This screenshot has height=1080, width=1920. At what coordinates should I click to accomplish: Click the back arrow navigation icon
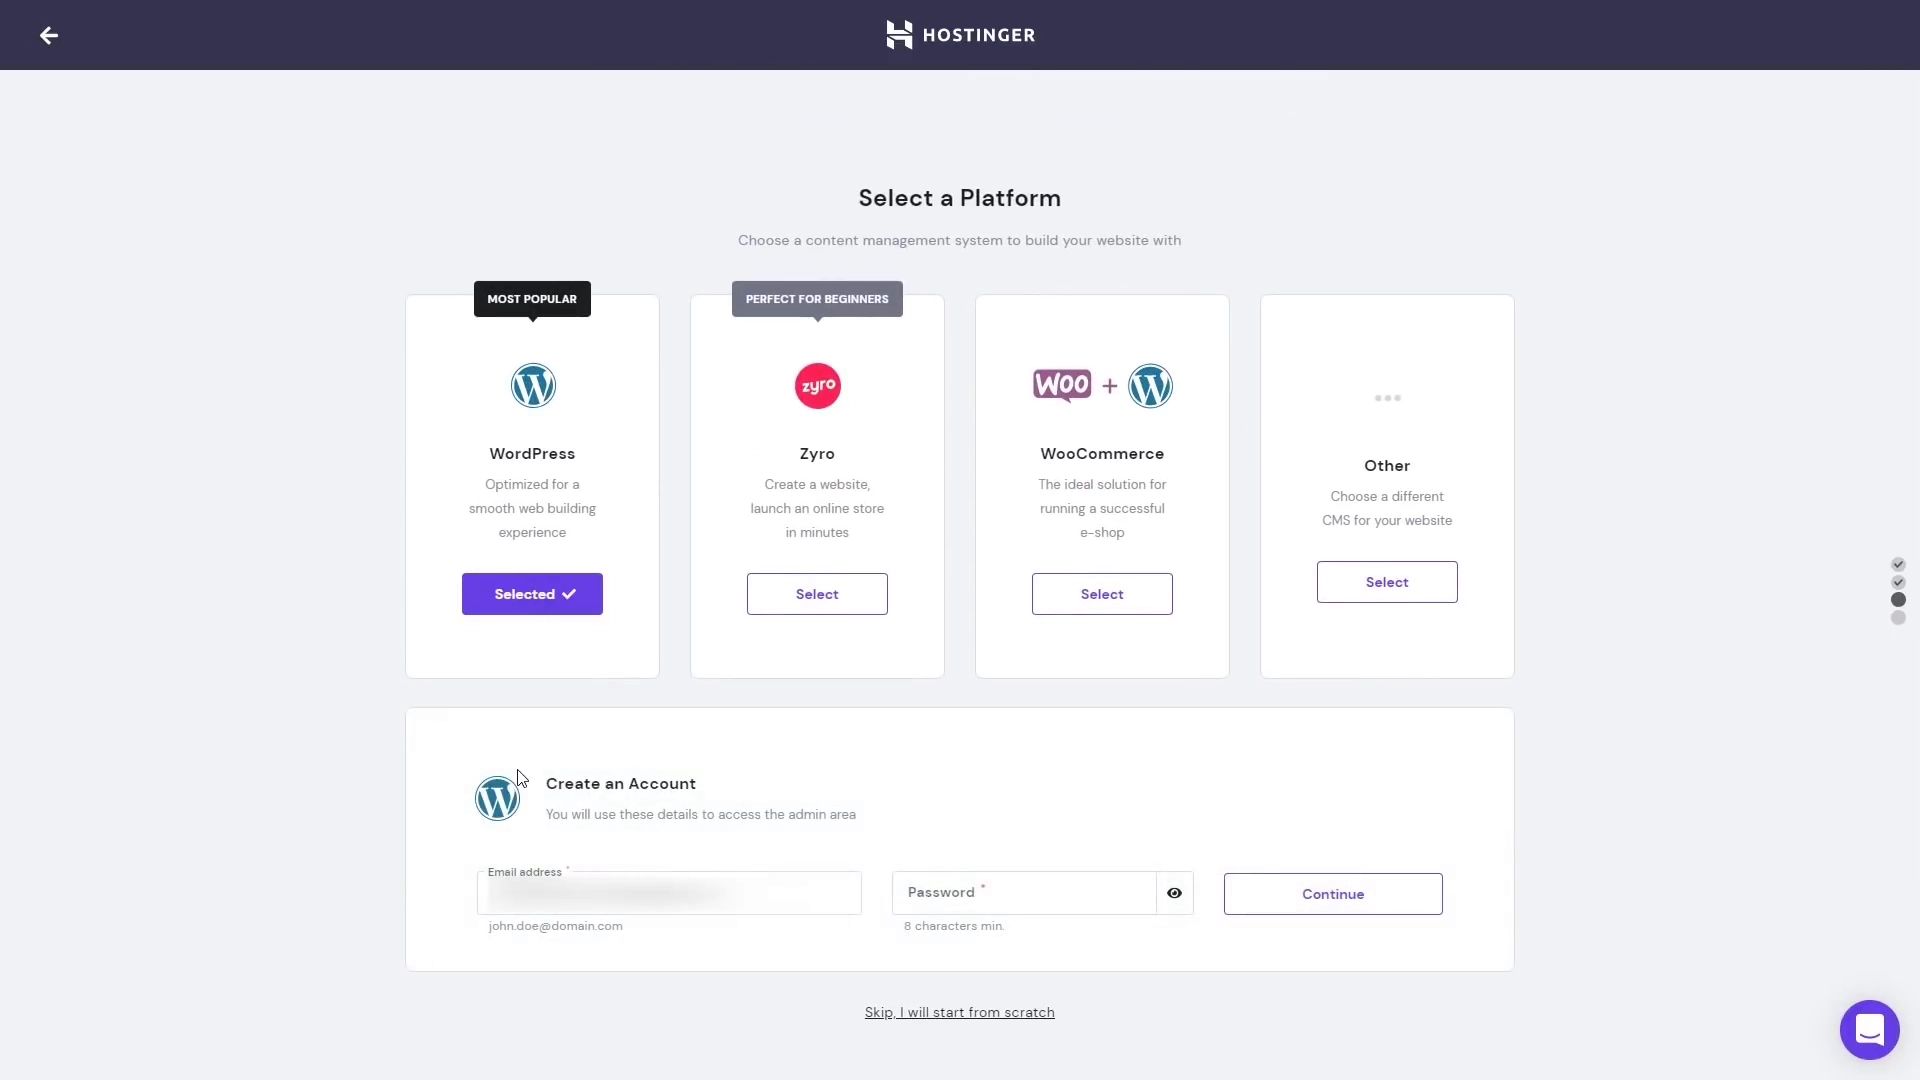(x=49, y=36)
